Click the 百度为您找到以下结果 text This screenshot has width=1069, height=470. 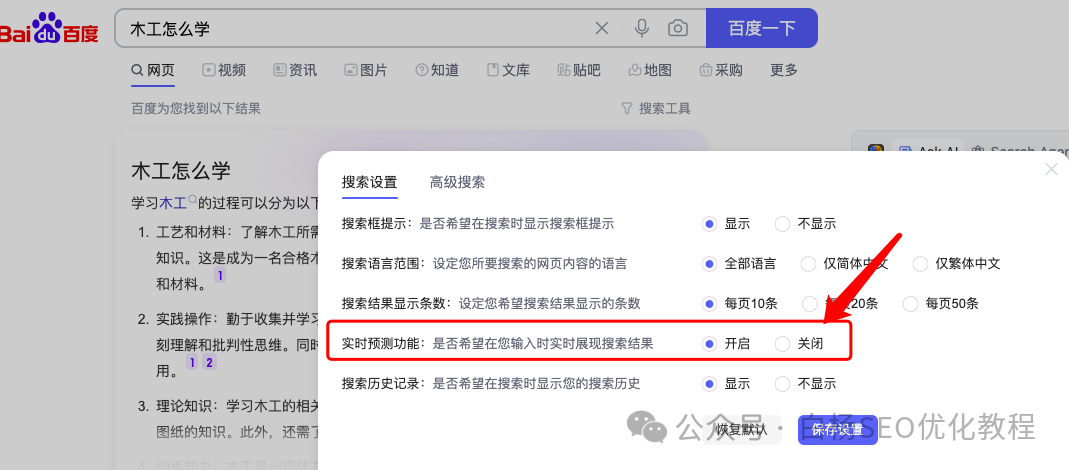[196, 108]
